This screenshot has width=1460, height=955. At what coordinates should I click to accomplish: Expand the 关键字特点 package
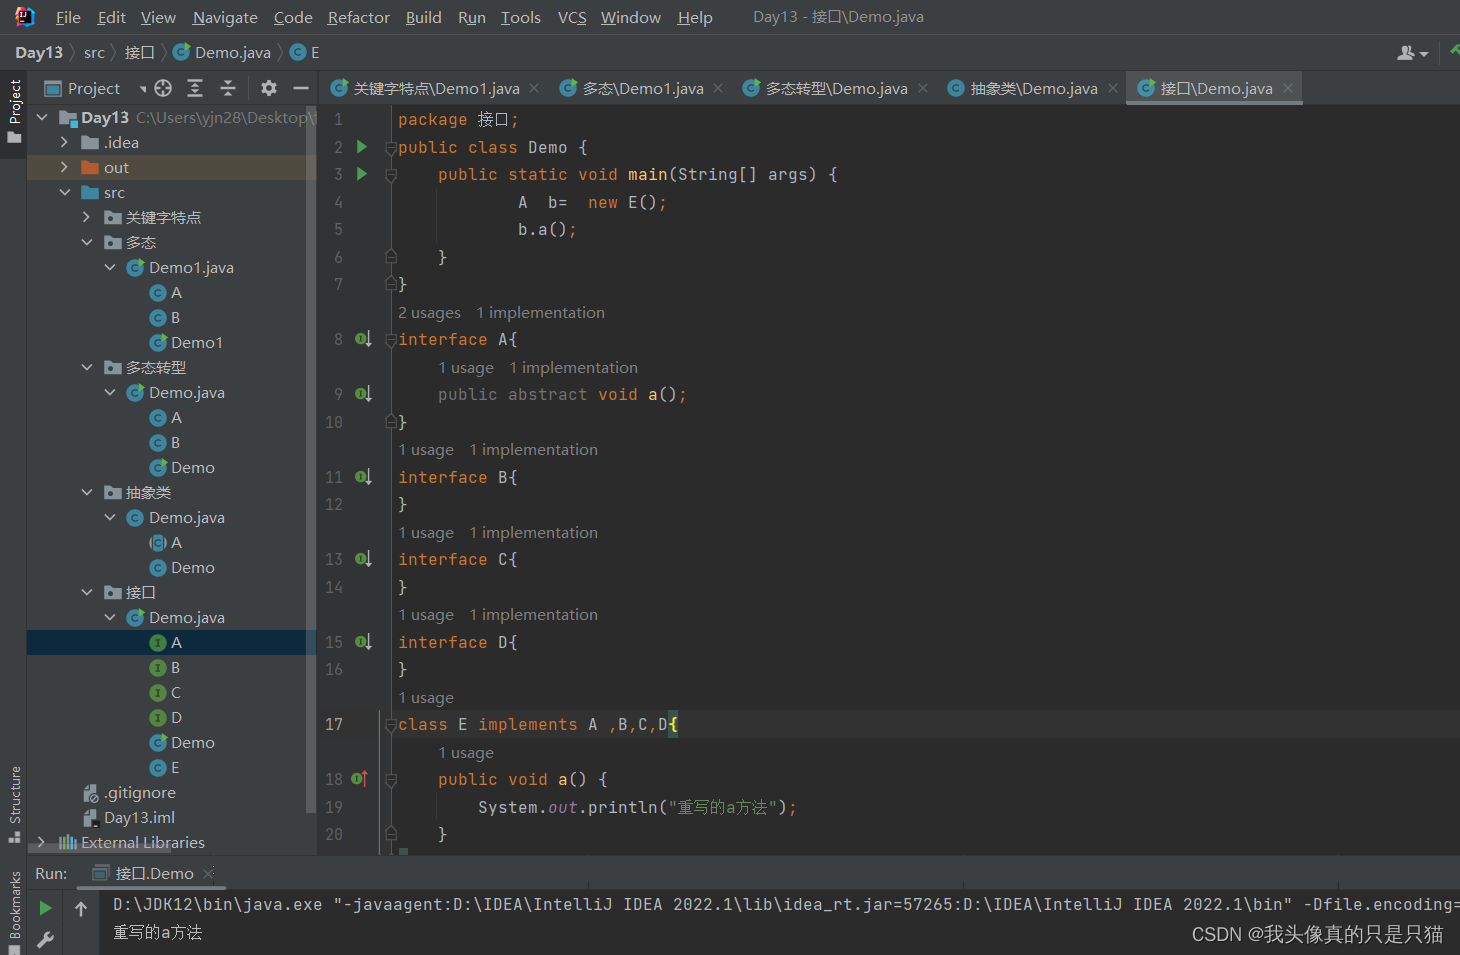point(86,217)
